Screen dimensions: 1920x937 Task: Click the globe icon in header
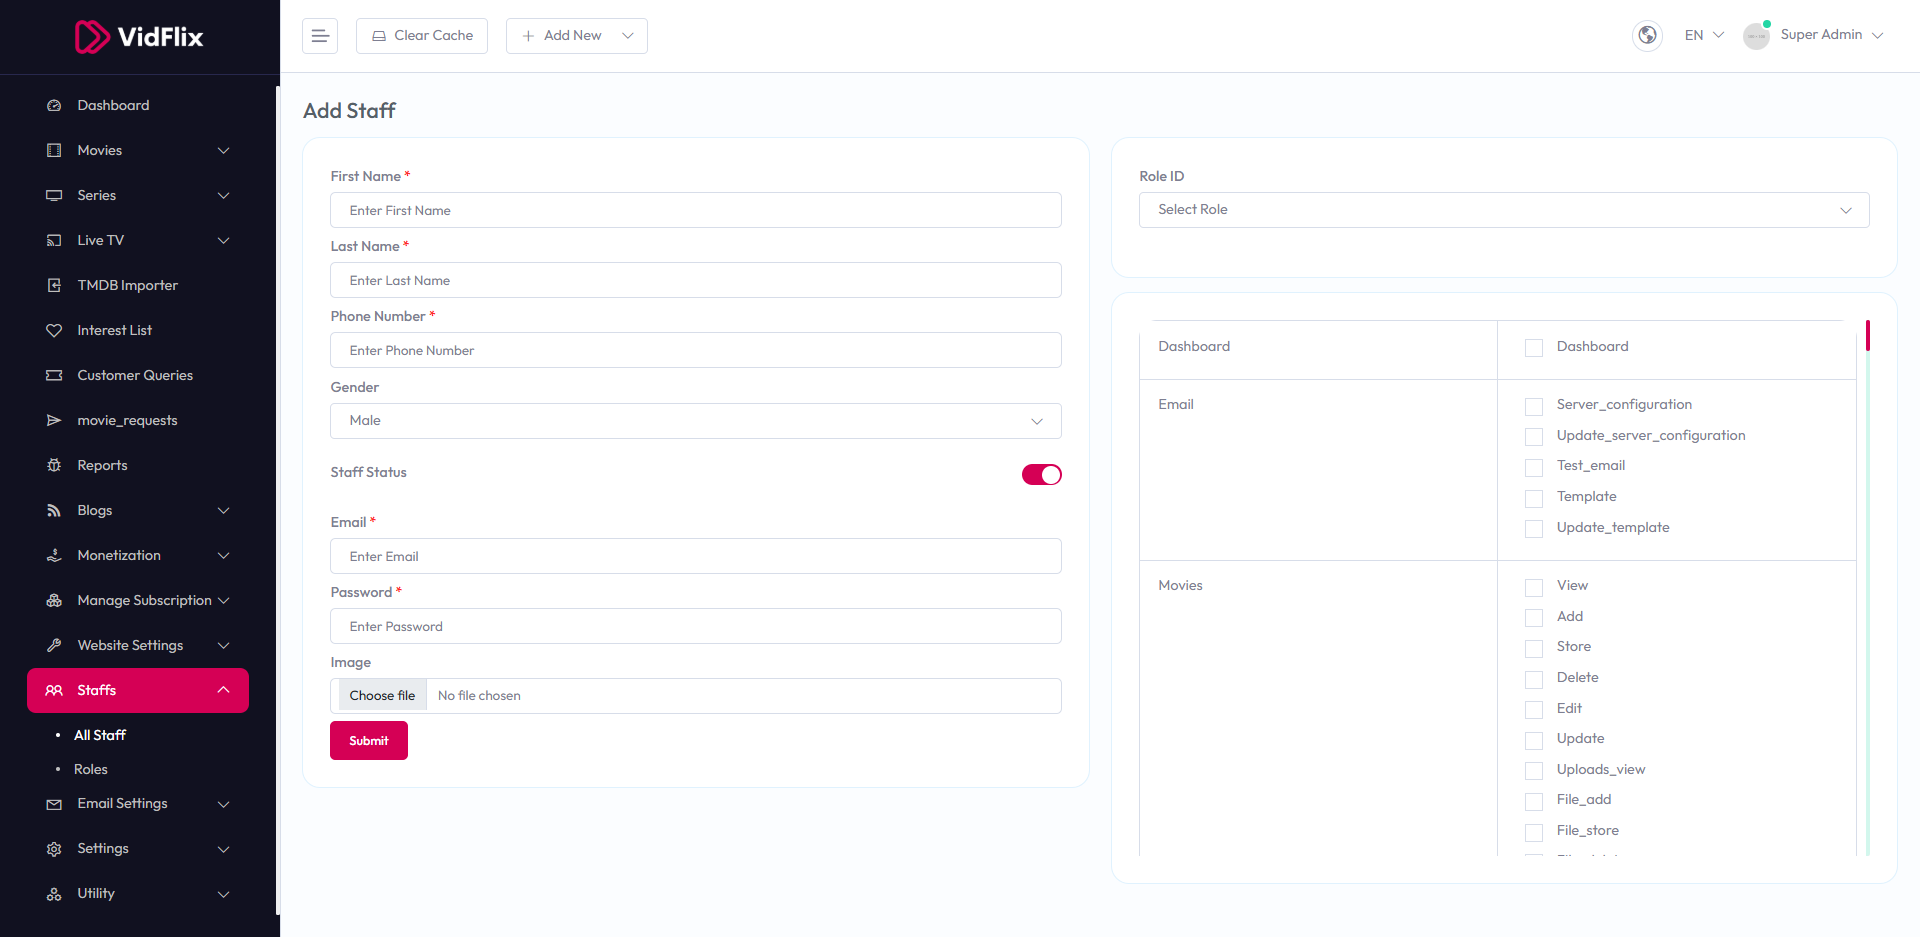tap(1647, 36)
